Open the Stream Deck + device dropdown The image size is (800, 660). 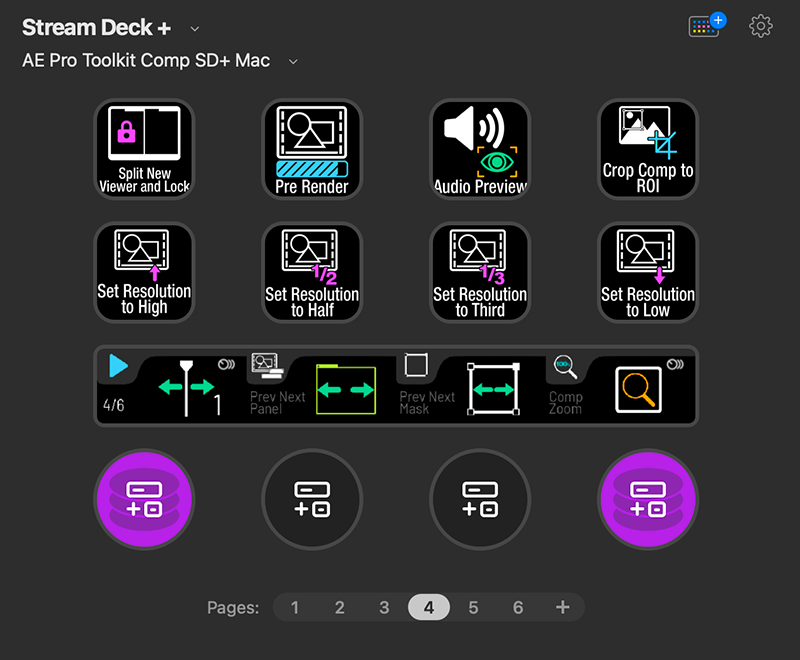point(195,27)
